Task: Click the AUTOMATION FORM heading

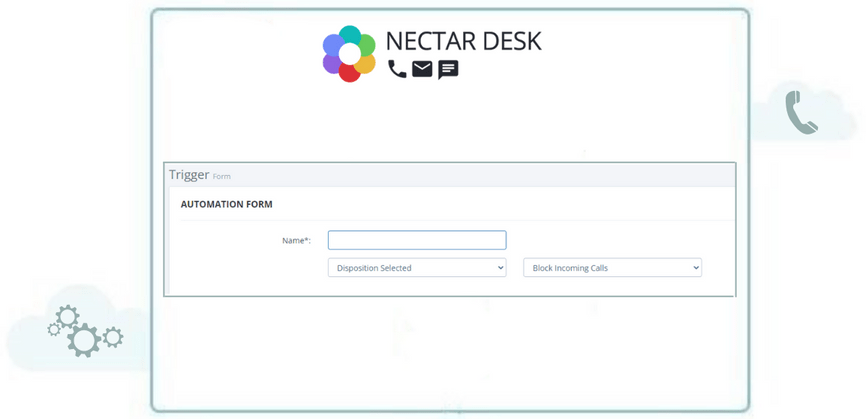Action: pyautogui.click(x=226, y=204)
